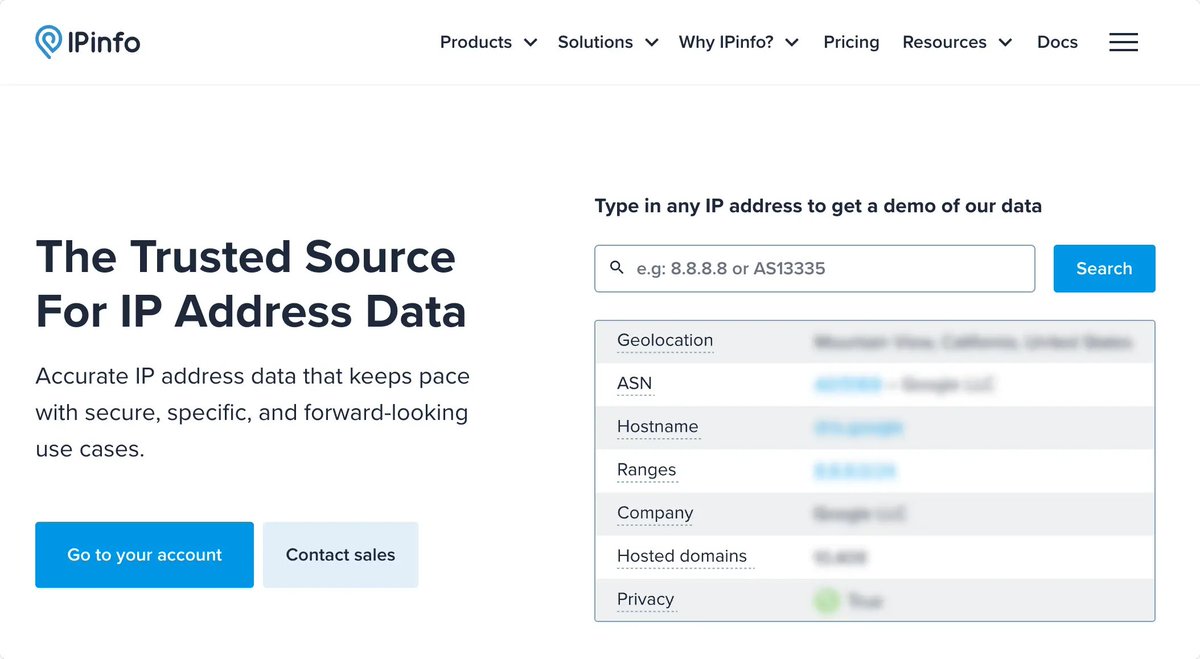The height and width of the screenshot is (659, 1200).
Task: Click the blurred Hosted domains value
Action: coord(840,556)
